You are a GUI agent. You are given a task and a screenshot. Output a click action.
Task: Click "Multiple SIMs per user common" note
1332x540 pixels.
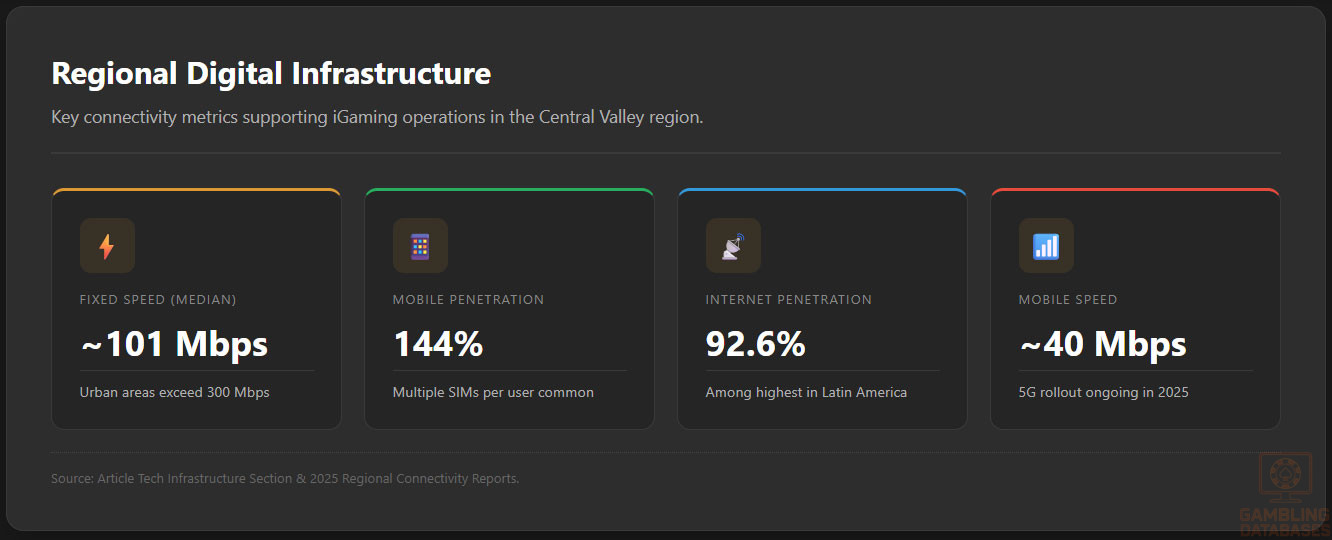(493, 392)
